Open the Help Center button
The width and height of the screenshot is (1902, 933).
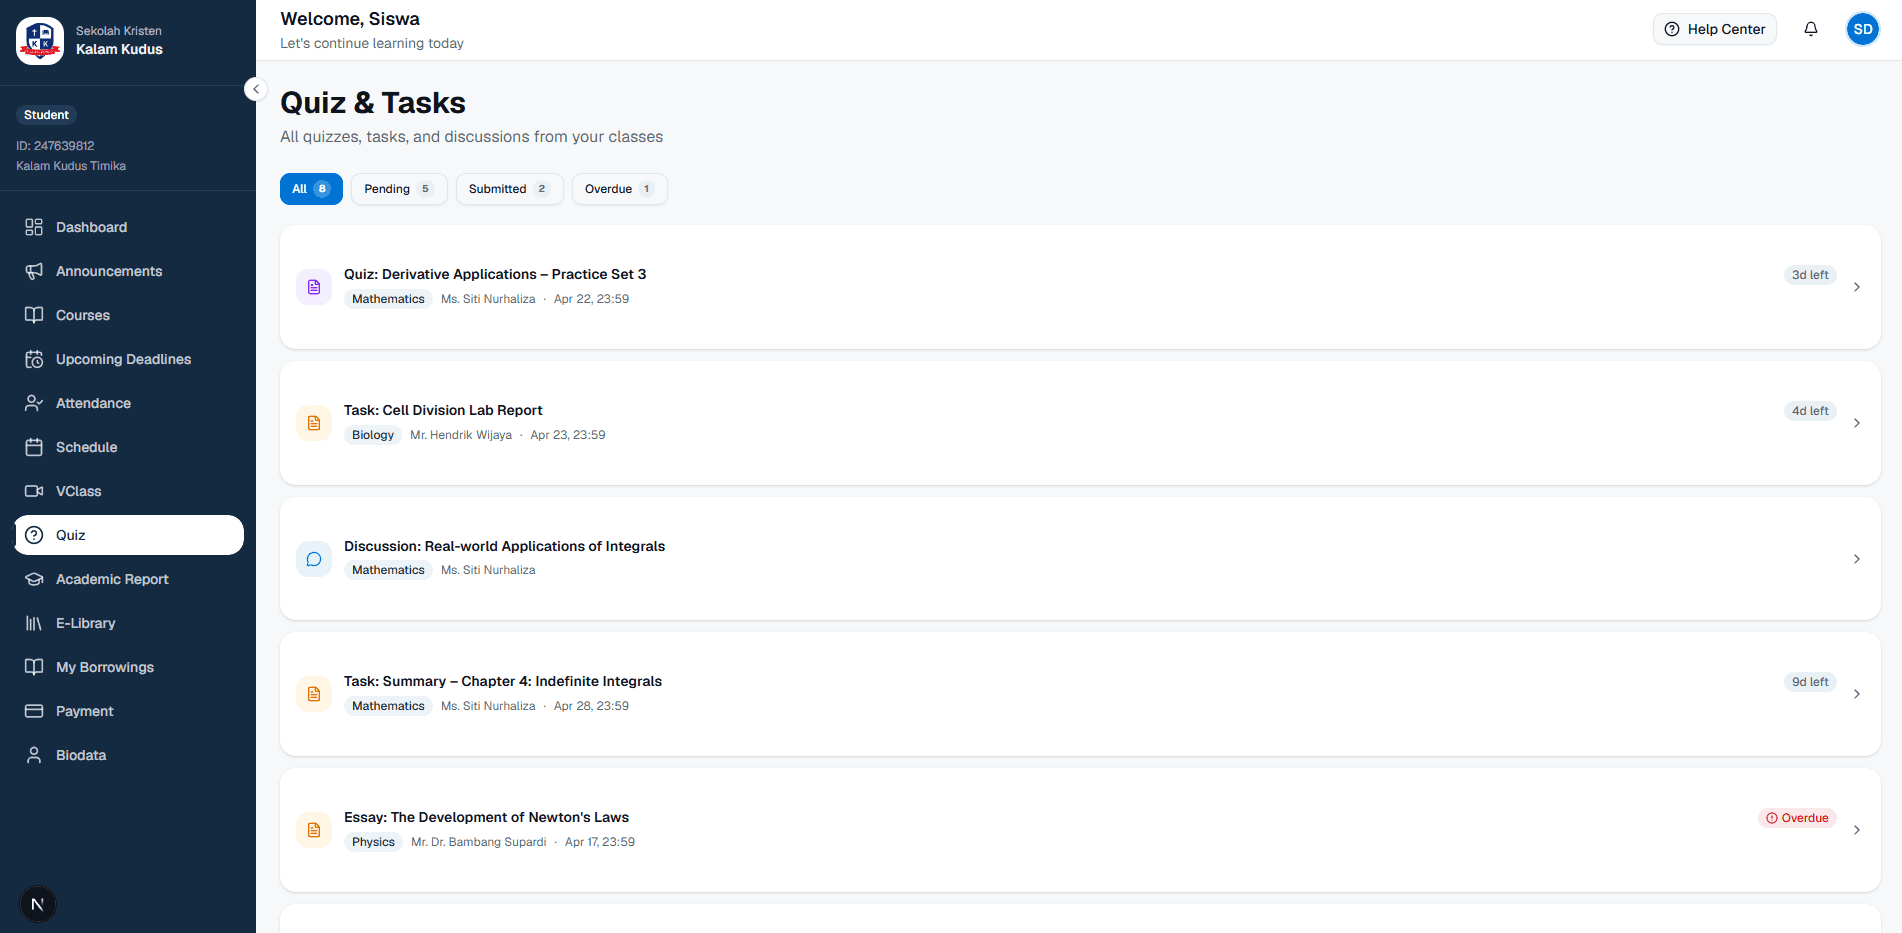[1714, 29]
